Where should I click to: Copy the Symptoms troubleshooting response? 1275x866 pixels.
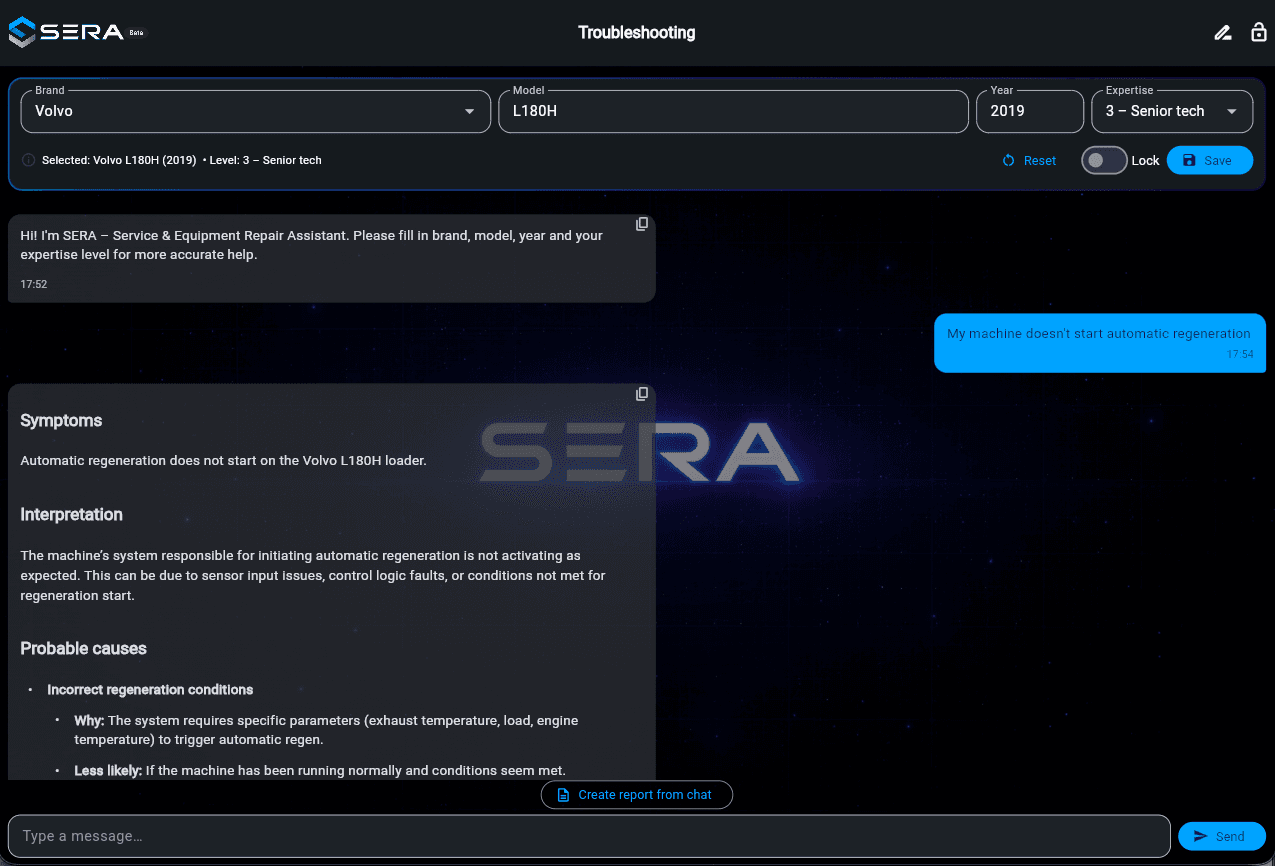click(x=641, y=393)
